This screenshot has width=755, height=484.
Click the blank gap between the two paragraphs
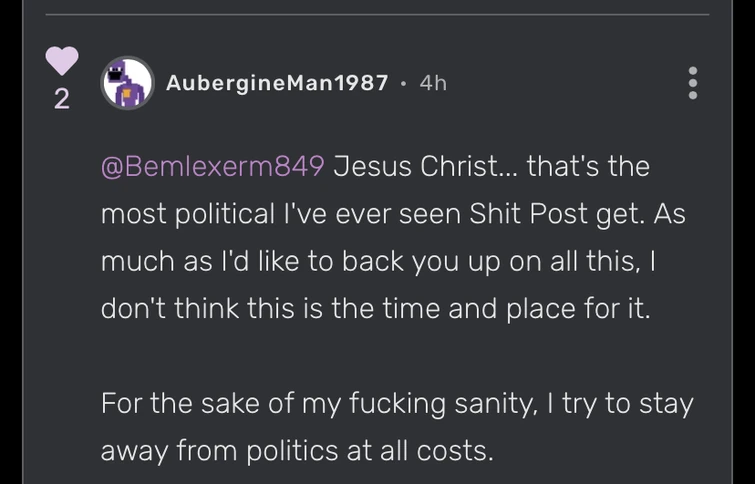(375, 357)
